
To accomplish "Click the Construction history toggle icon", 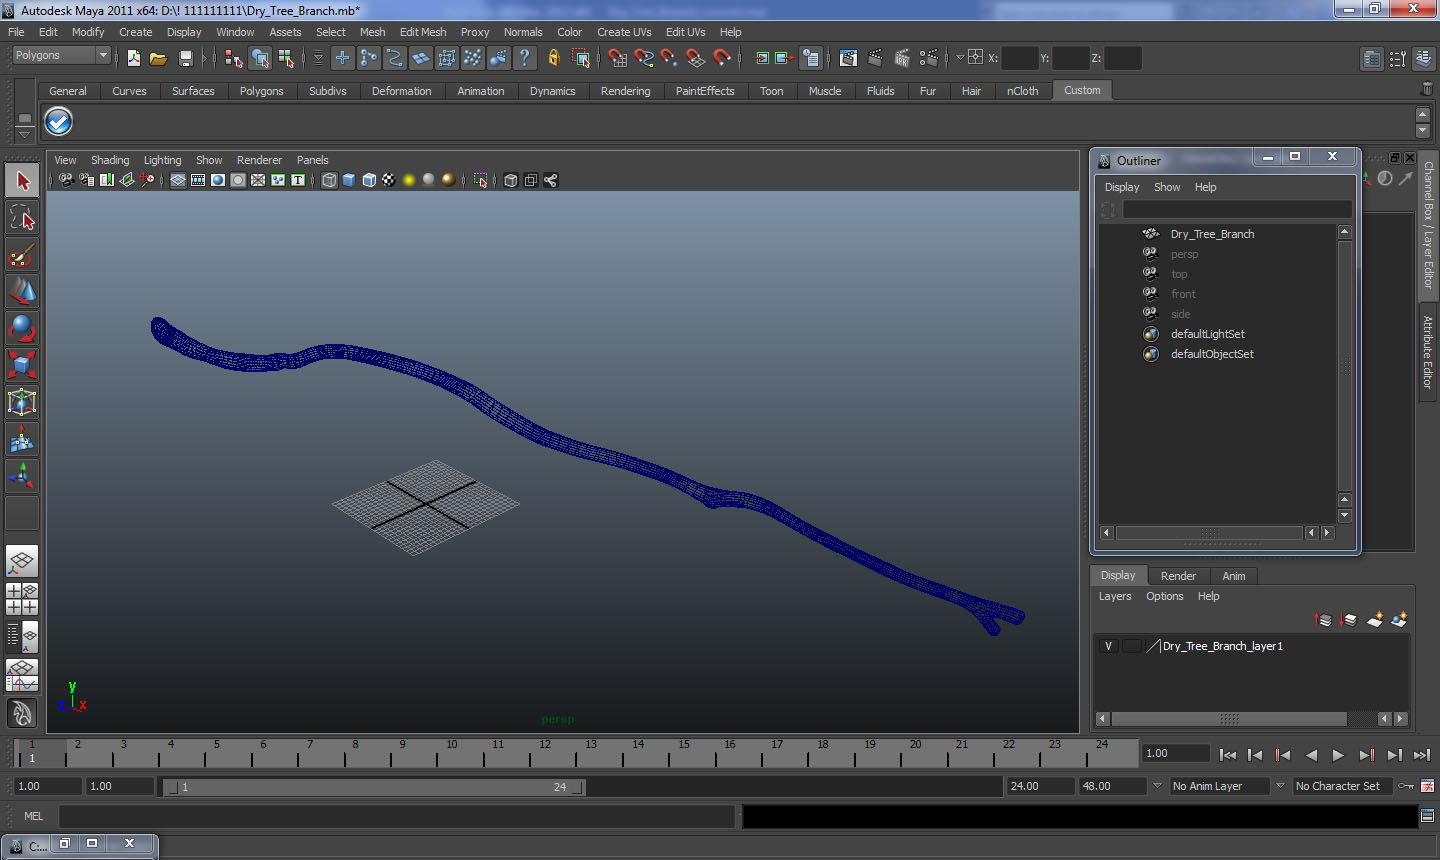I will [x=811, y=58].
